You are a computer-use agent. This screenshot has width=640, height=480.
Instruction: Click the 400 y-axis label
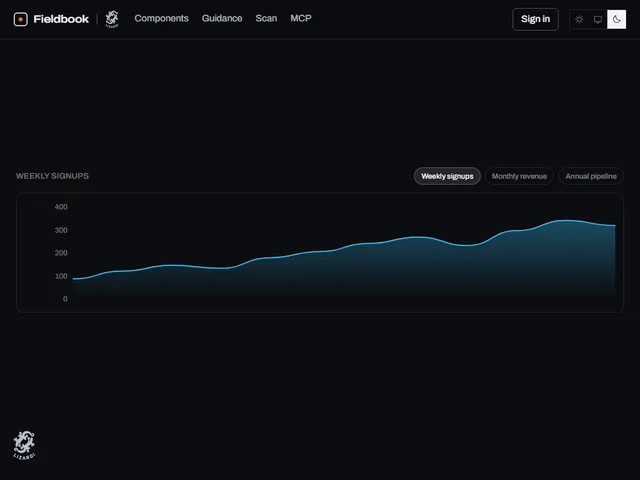point(61,207)
